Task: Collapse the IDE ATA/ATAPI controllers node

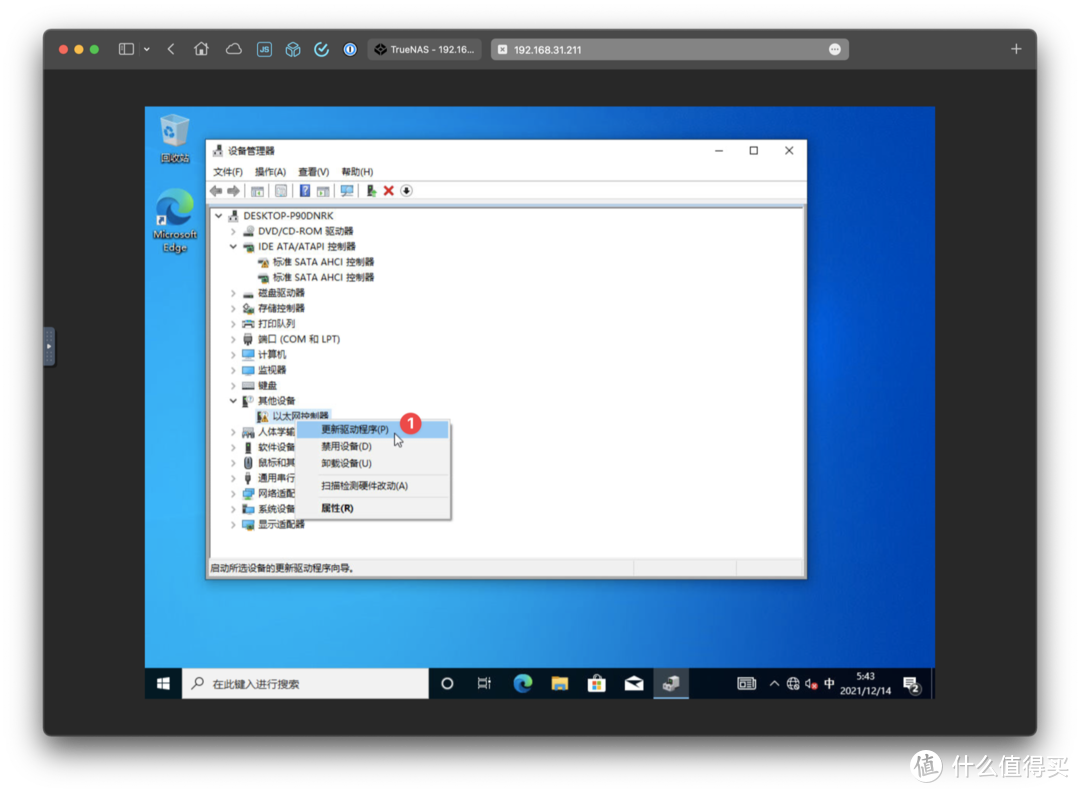Action: (x=234, y=246)
